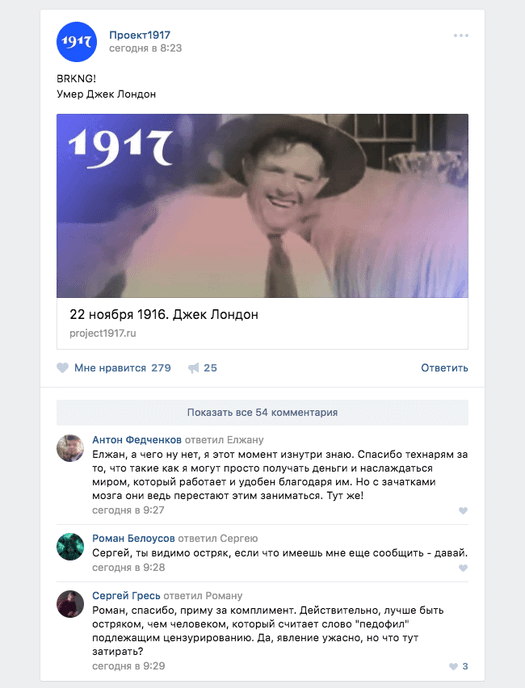This screenshot has width=525, height=688.
Task: Open the '22 ноября 1916. Джек Лондон' title
Action: tap(164, 315)
